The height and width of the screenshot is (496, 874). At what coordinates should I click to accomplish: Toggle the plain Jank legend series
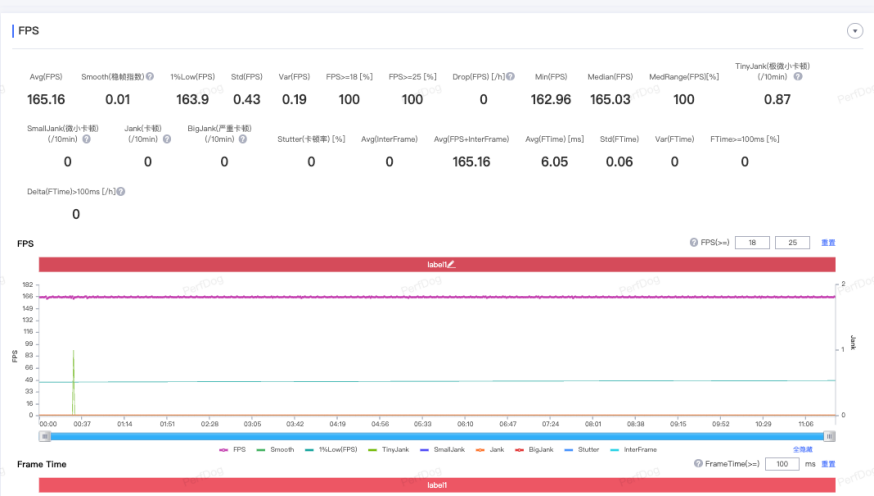(490, 449)
